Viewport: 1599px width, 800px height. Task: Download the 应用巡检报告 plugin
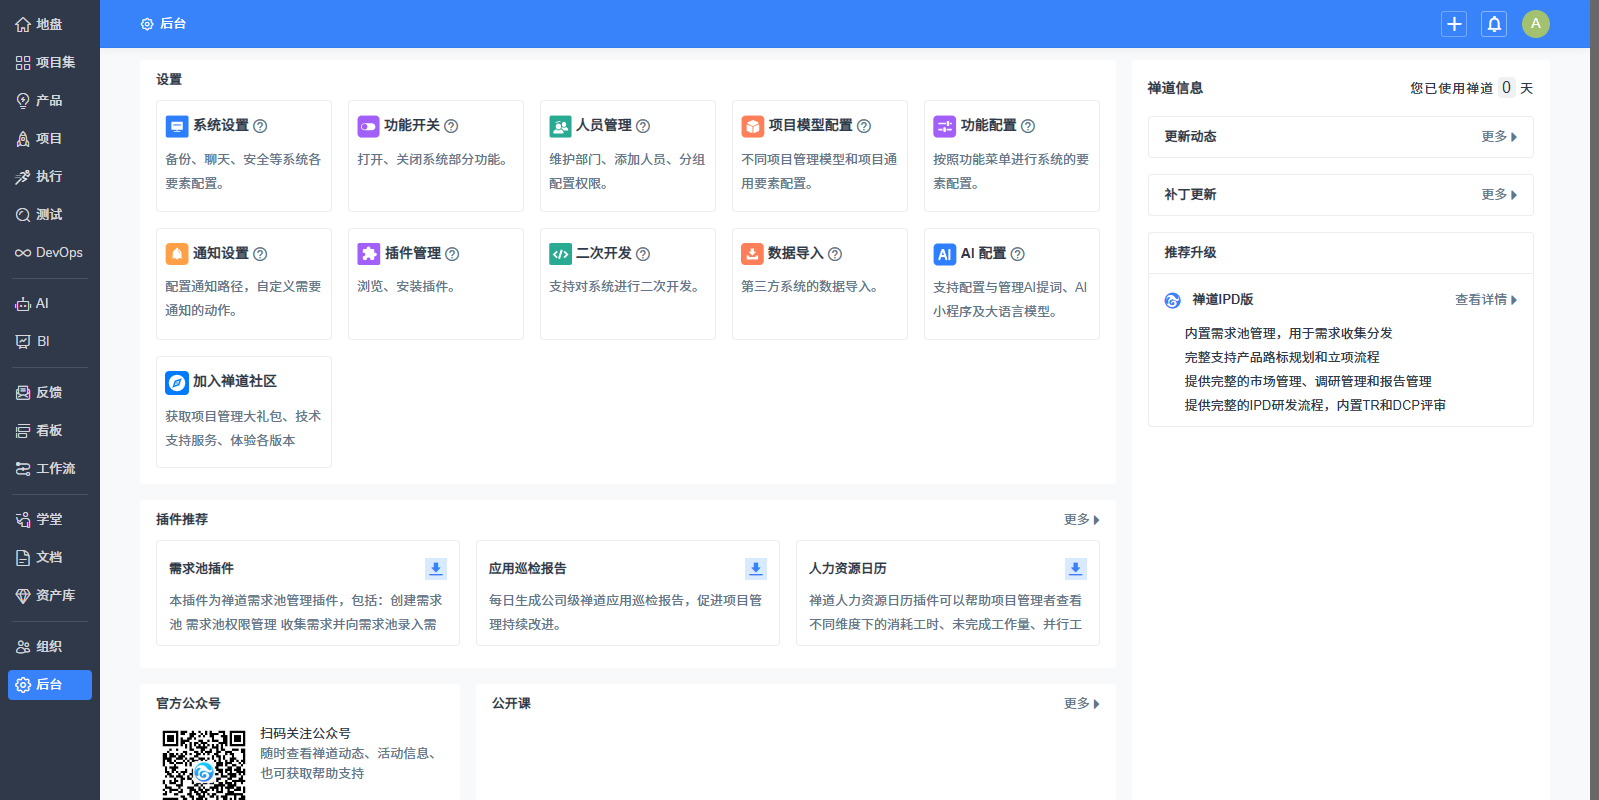pos(756,568)
